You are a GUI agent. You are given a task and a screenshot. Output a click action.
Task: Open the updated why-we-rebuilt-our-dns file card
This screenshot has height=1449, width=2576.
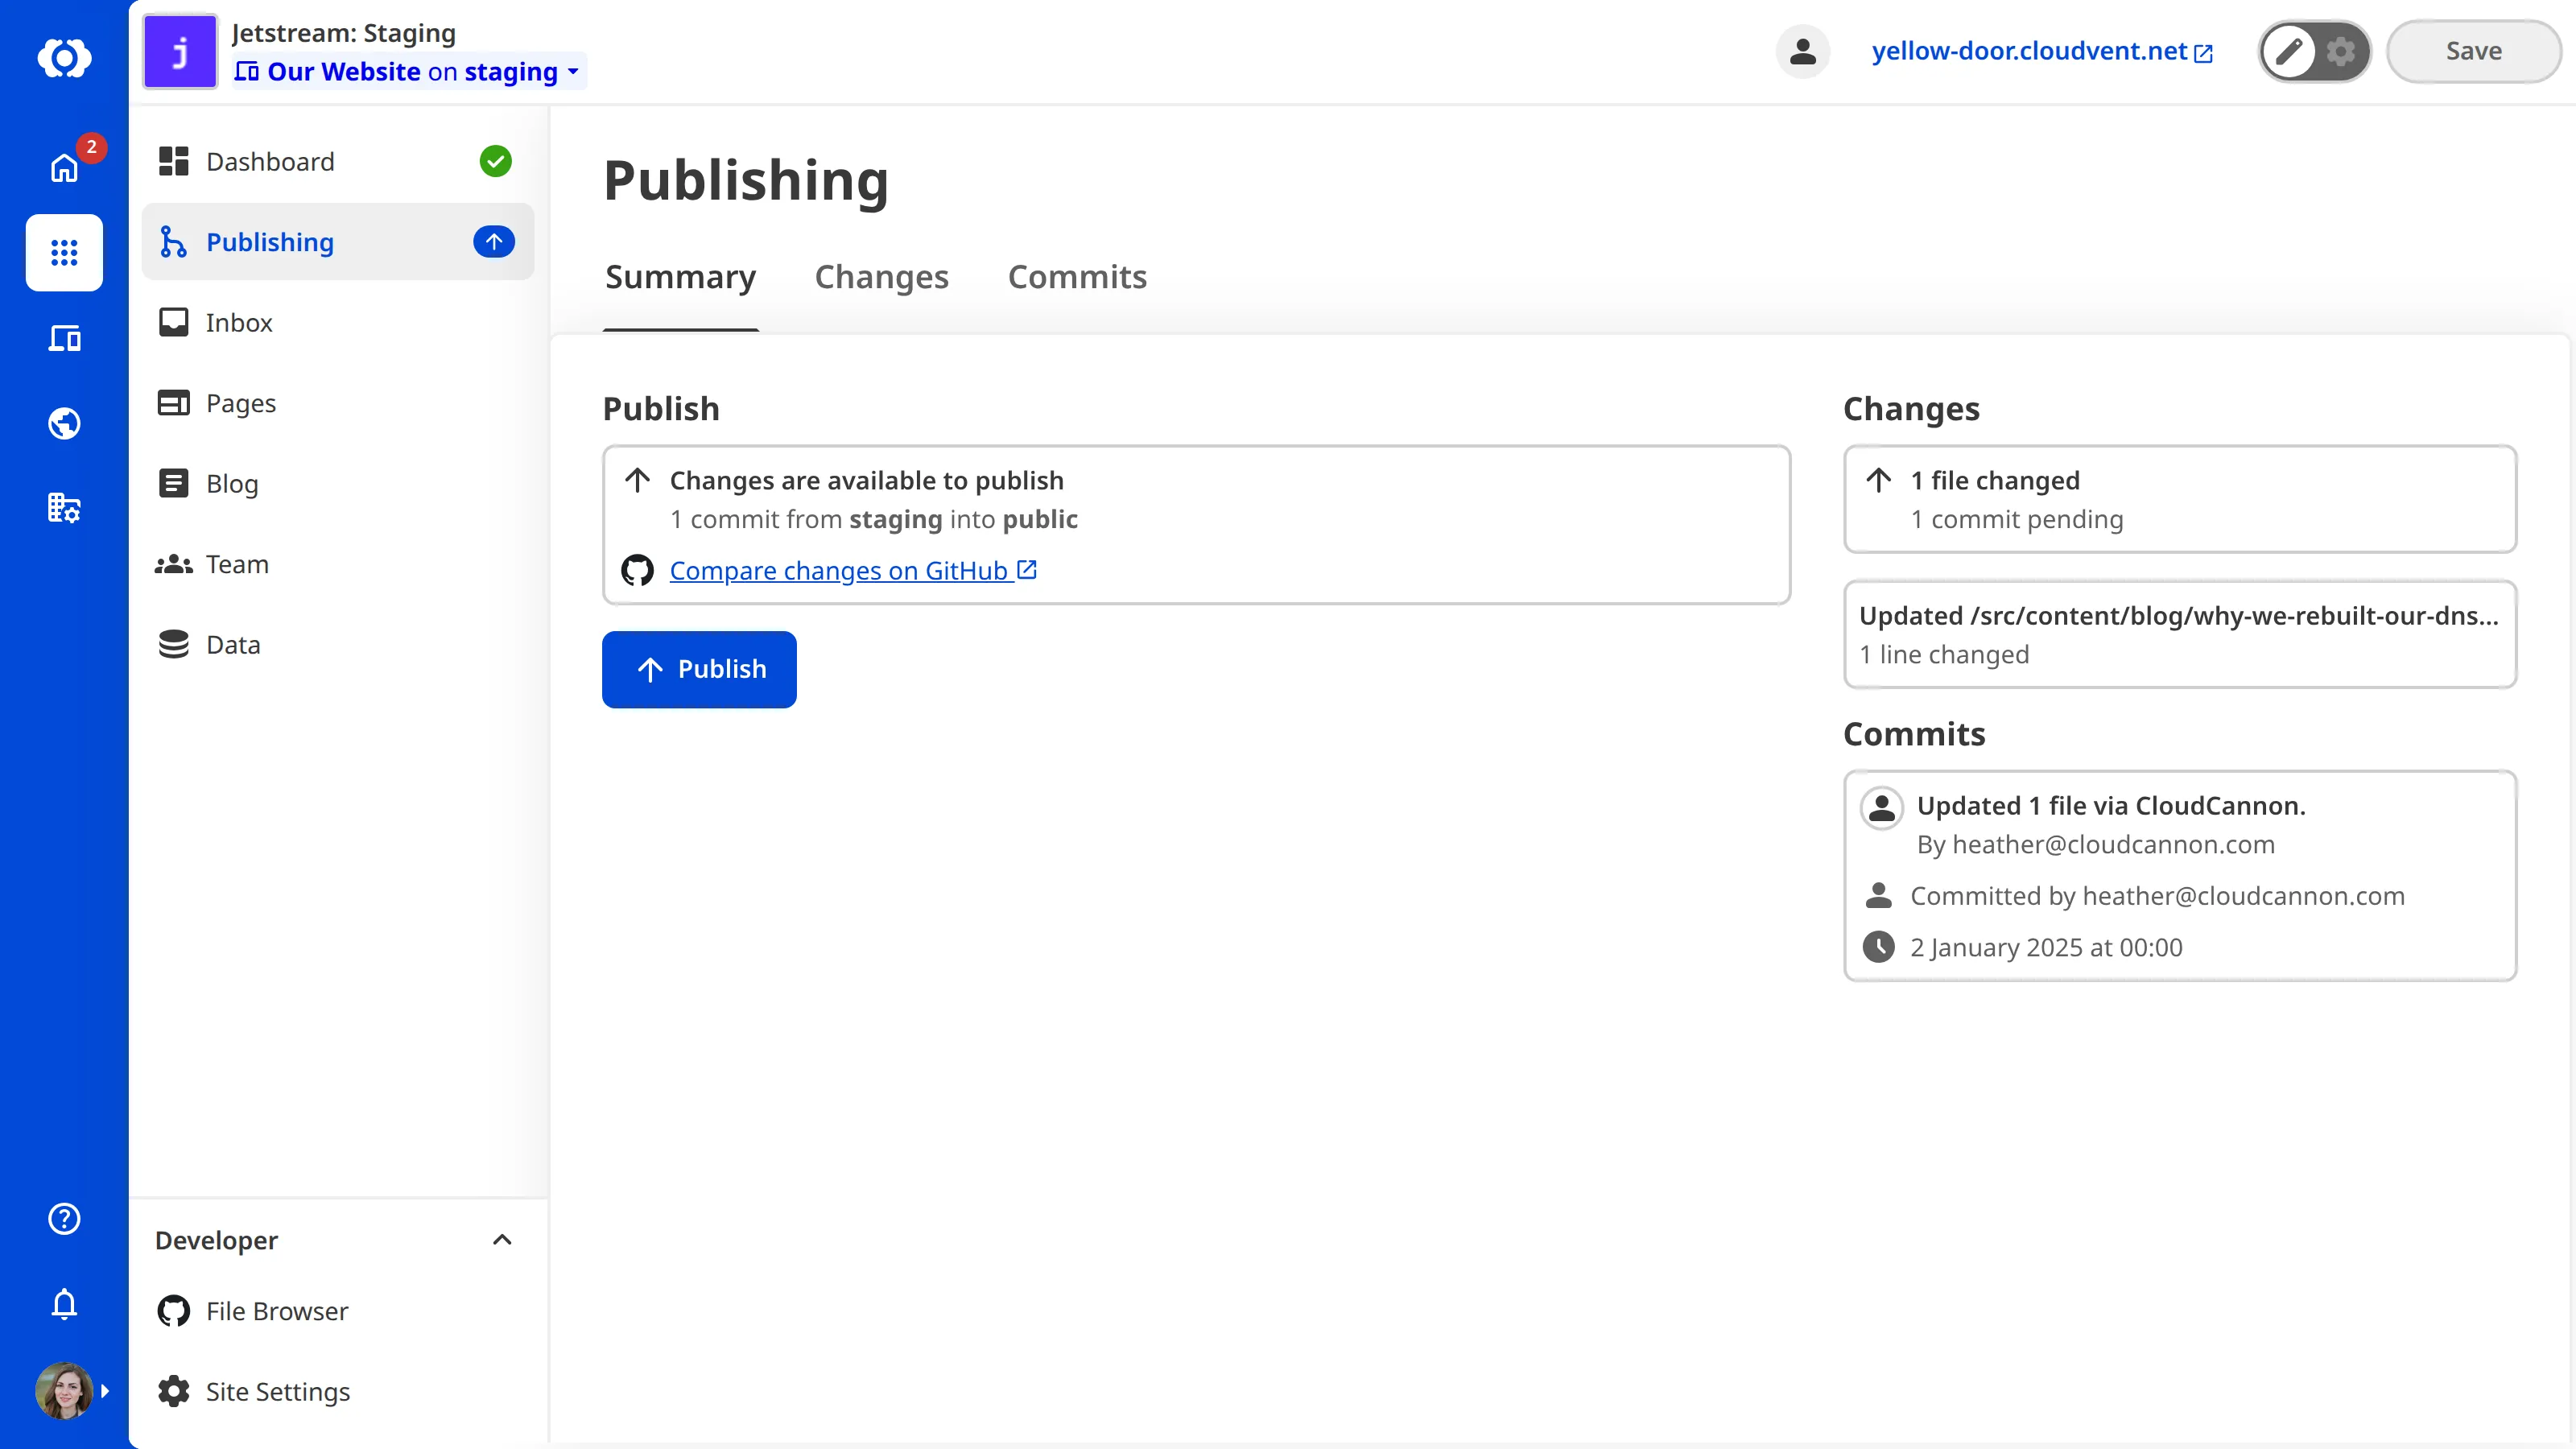coord(2180,634)
